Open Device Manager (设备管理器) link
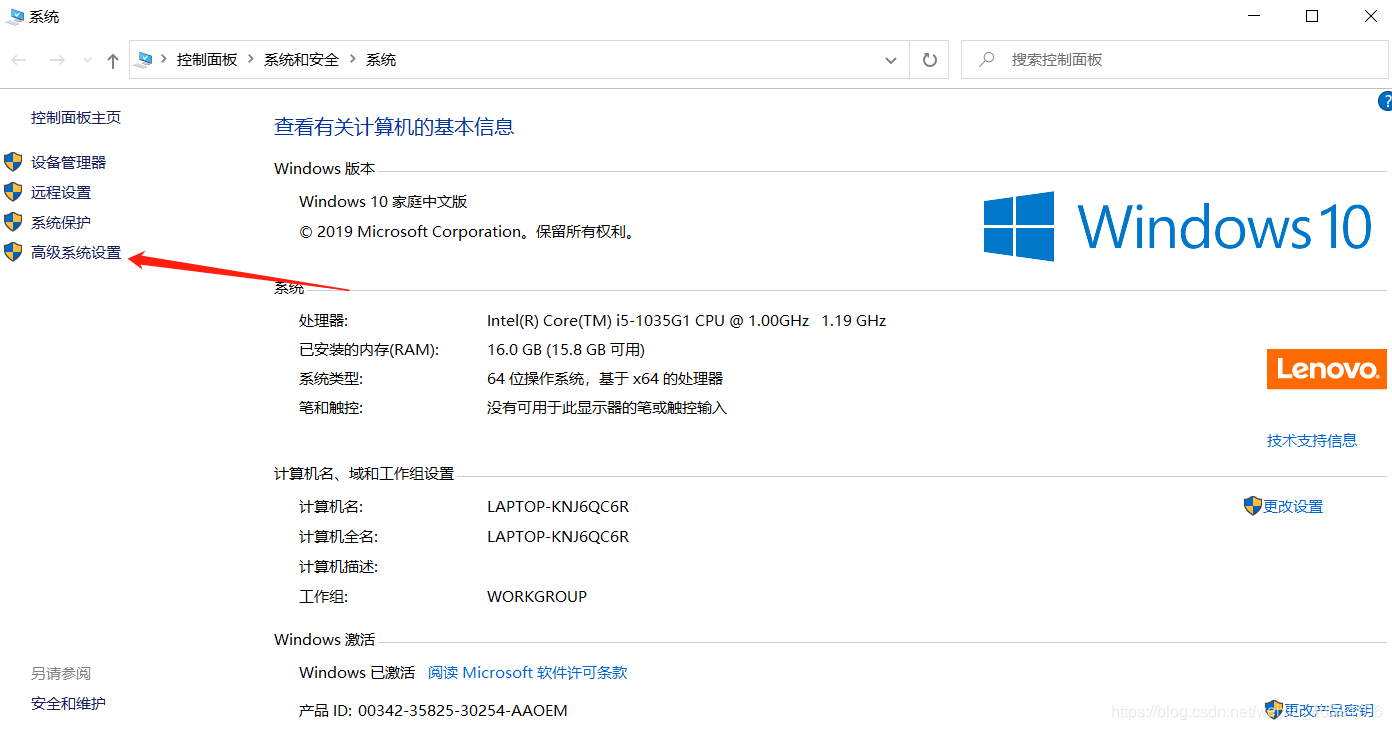The image size is (1392, 730). coord(68,162)
